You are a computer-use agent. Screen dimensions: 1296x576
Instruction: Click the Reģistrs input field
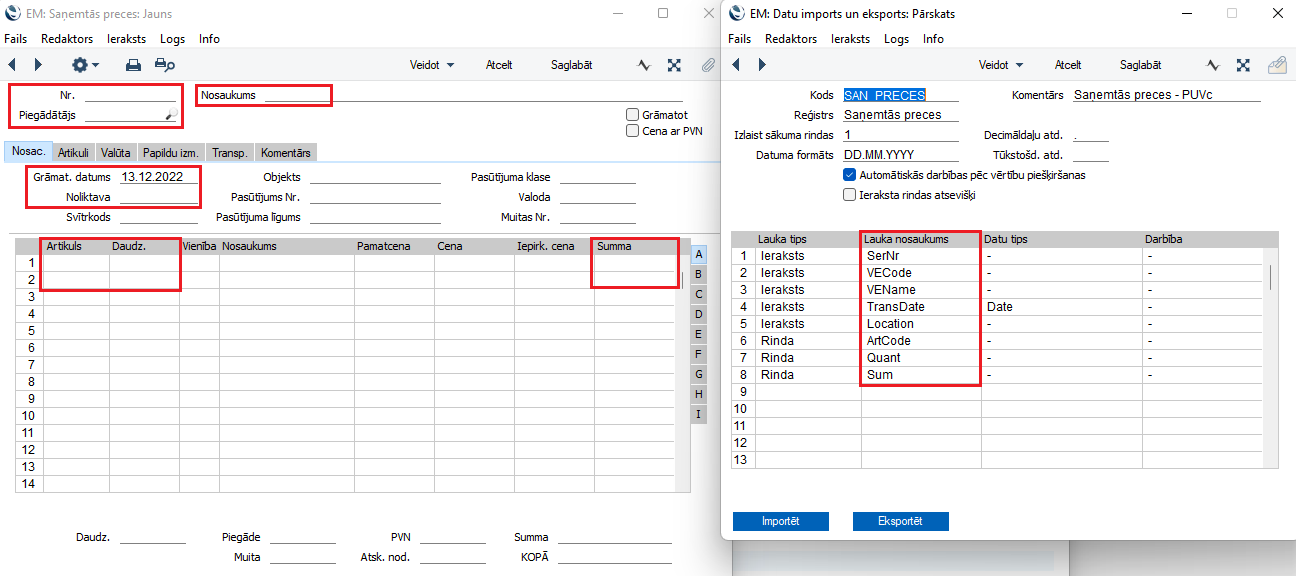click(x=900, y=115)
